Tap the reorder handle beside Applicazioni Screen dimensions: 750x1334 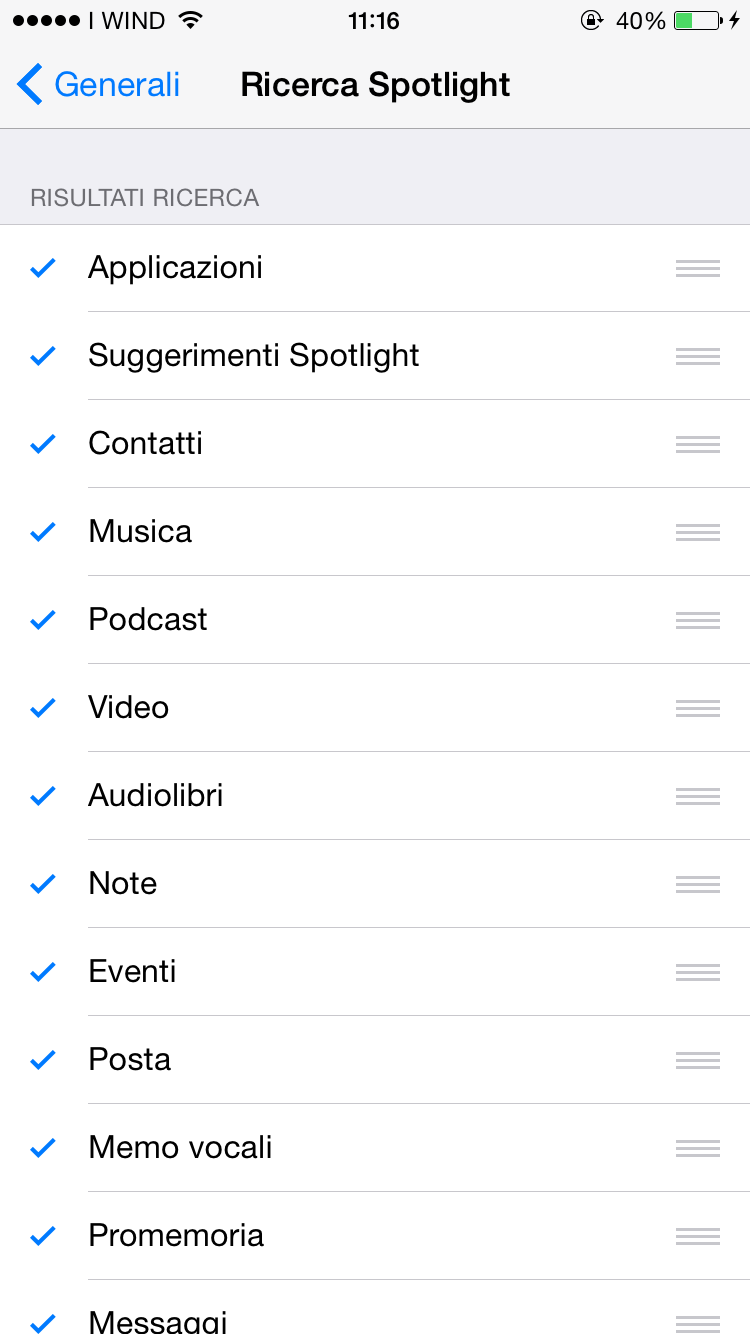click(x=697, y=268)
